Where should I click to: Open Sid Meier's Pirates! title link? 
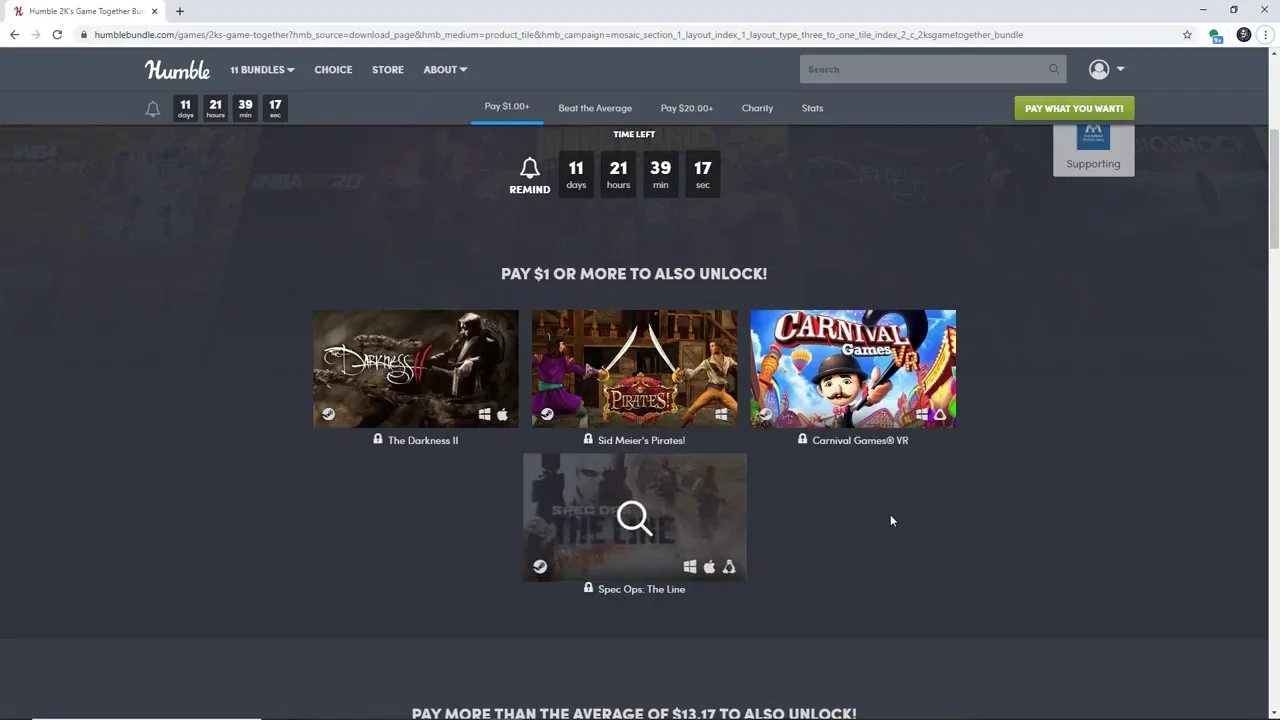point(641,440)
